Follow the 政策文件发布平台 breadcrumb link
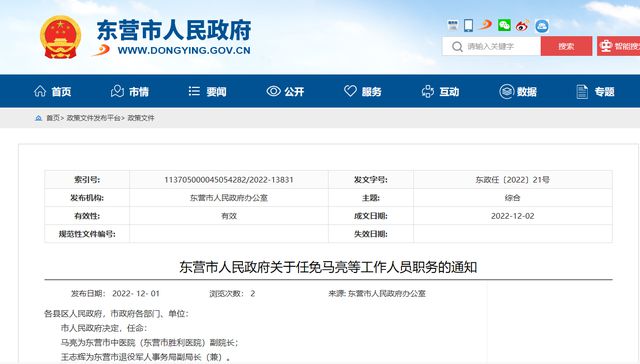This screenshot has height=364, width=640. click(93, 118)
